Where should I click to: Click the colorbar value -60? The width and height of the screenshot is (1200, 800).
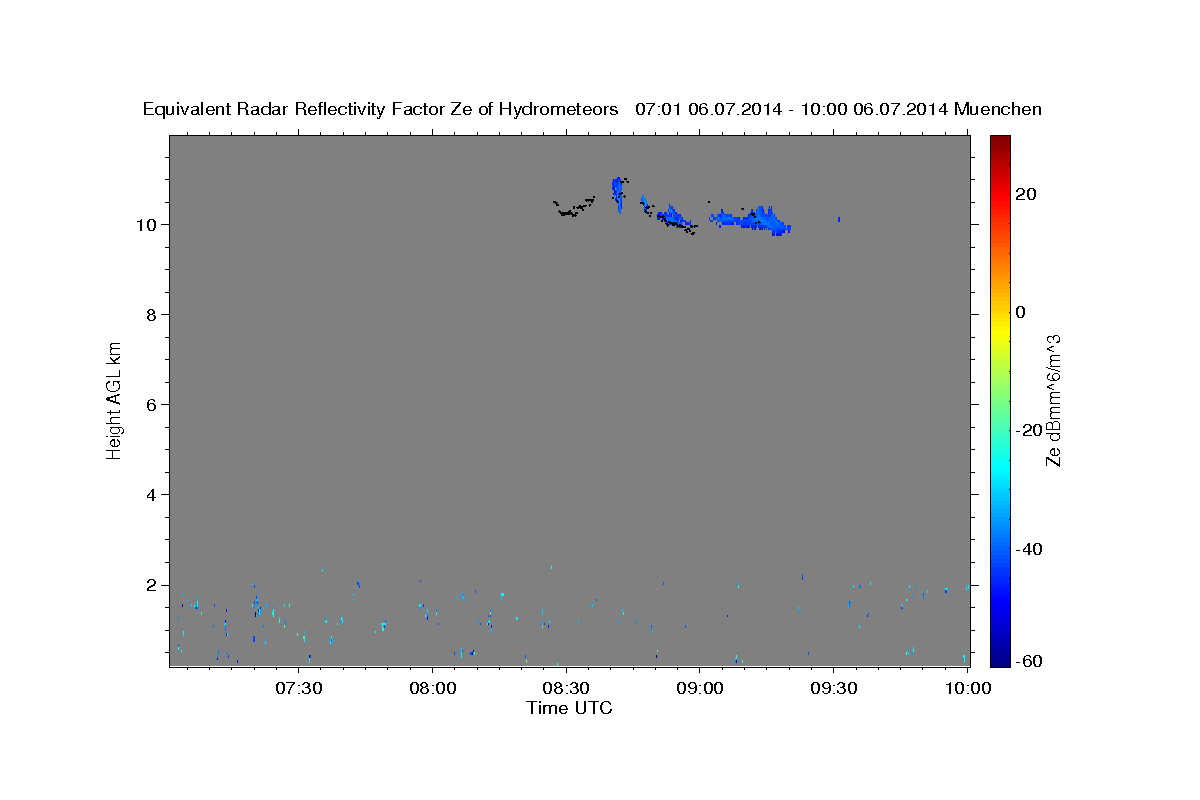1030,661
